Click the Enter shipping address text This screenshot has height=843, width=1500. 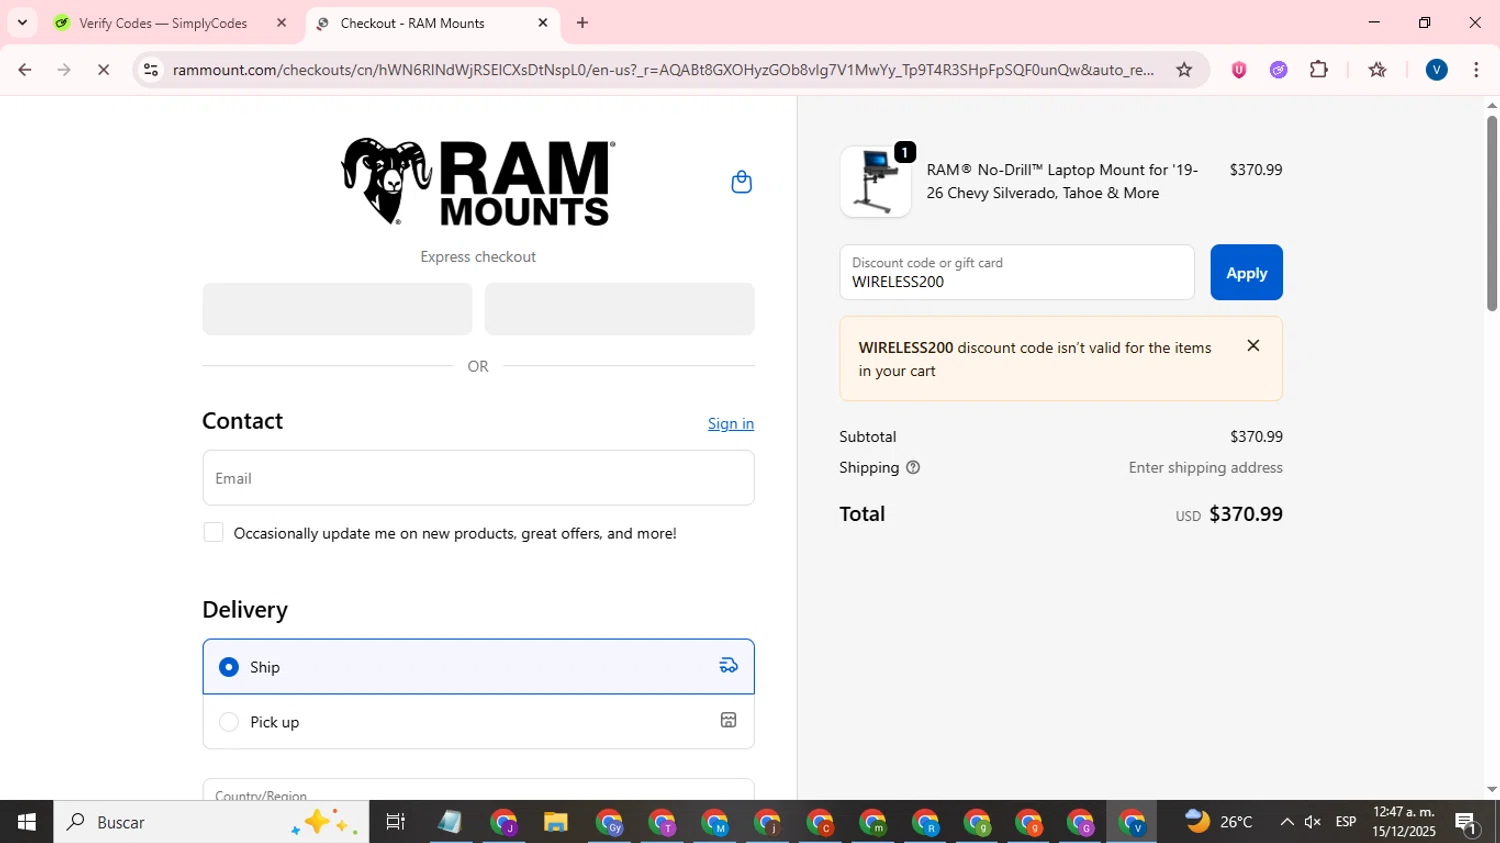coord(1205,467)
